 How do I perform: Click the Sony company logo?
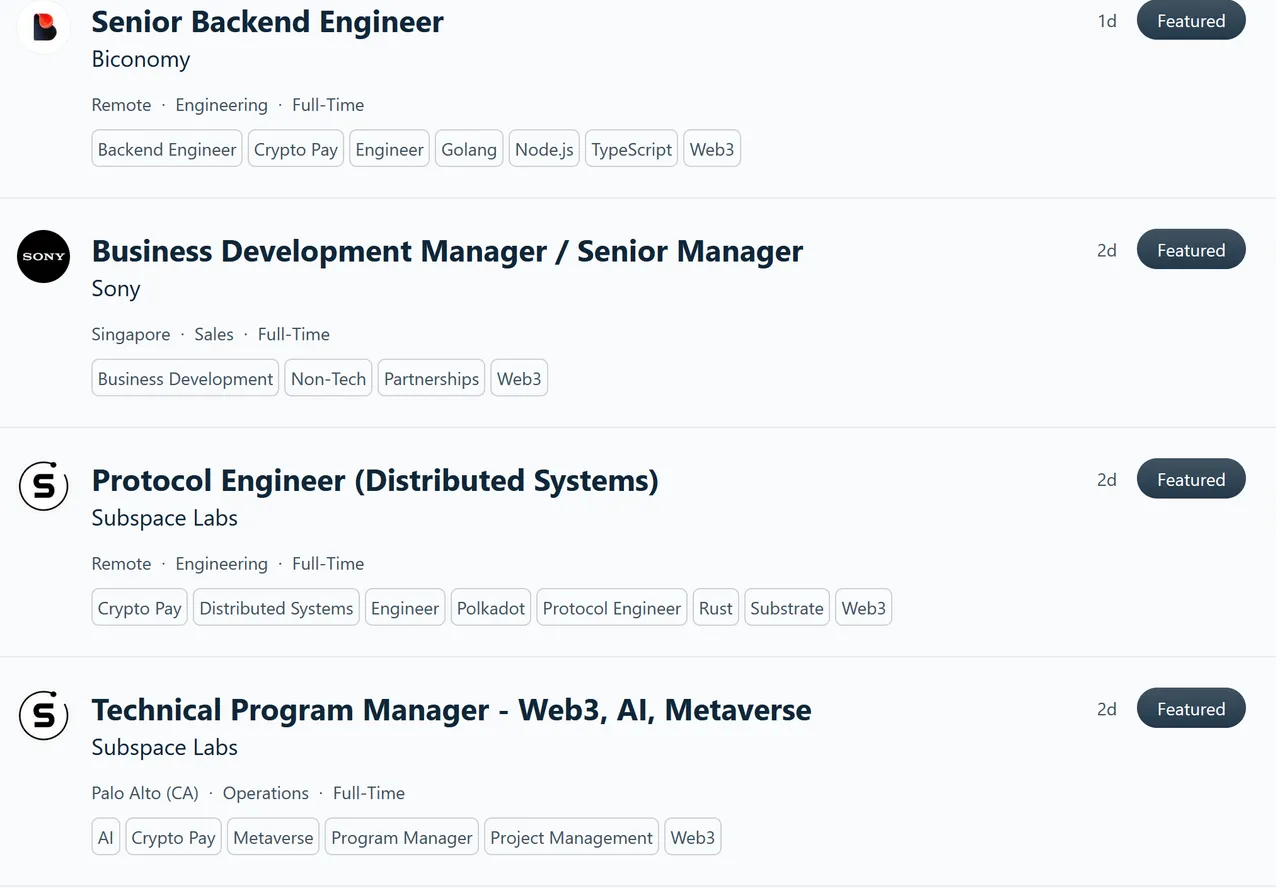tap(44, 257)
